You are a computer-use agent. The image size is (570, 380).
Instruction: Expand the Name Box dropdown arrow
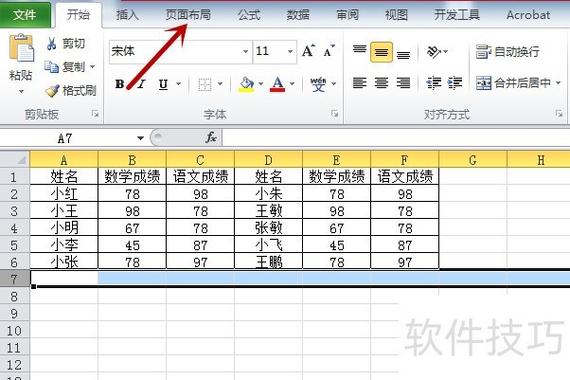[140, 138]
